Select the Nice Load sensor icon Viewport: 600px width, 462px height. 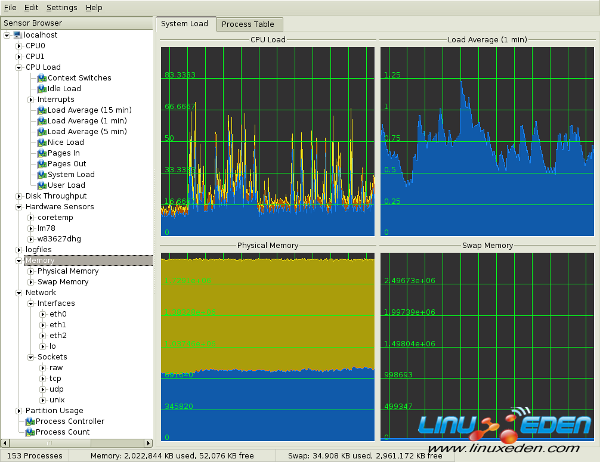point(42,142)
